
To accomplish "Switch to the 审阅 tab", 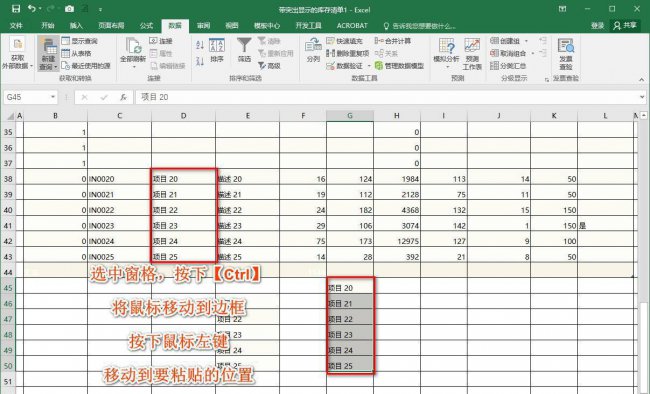I will pos(203,26).
